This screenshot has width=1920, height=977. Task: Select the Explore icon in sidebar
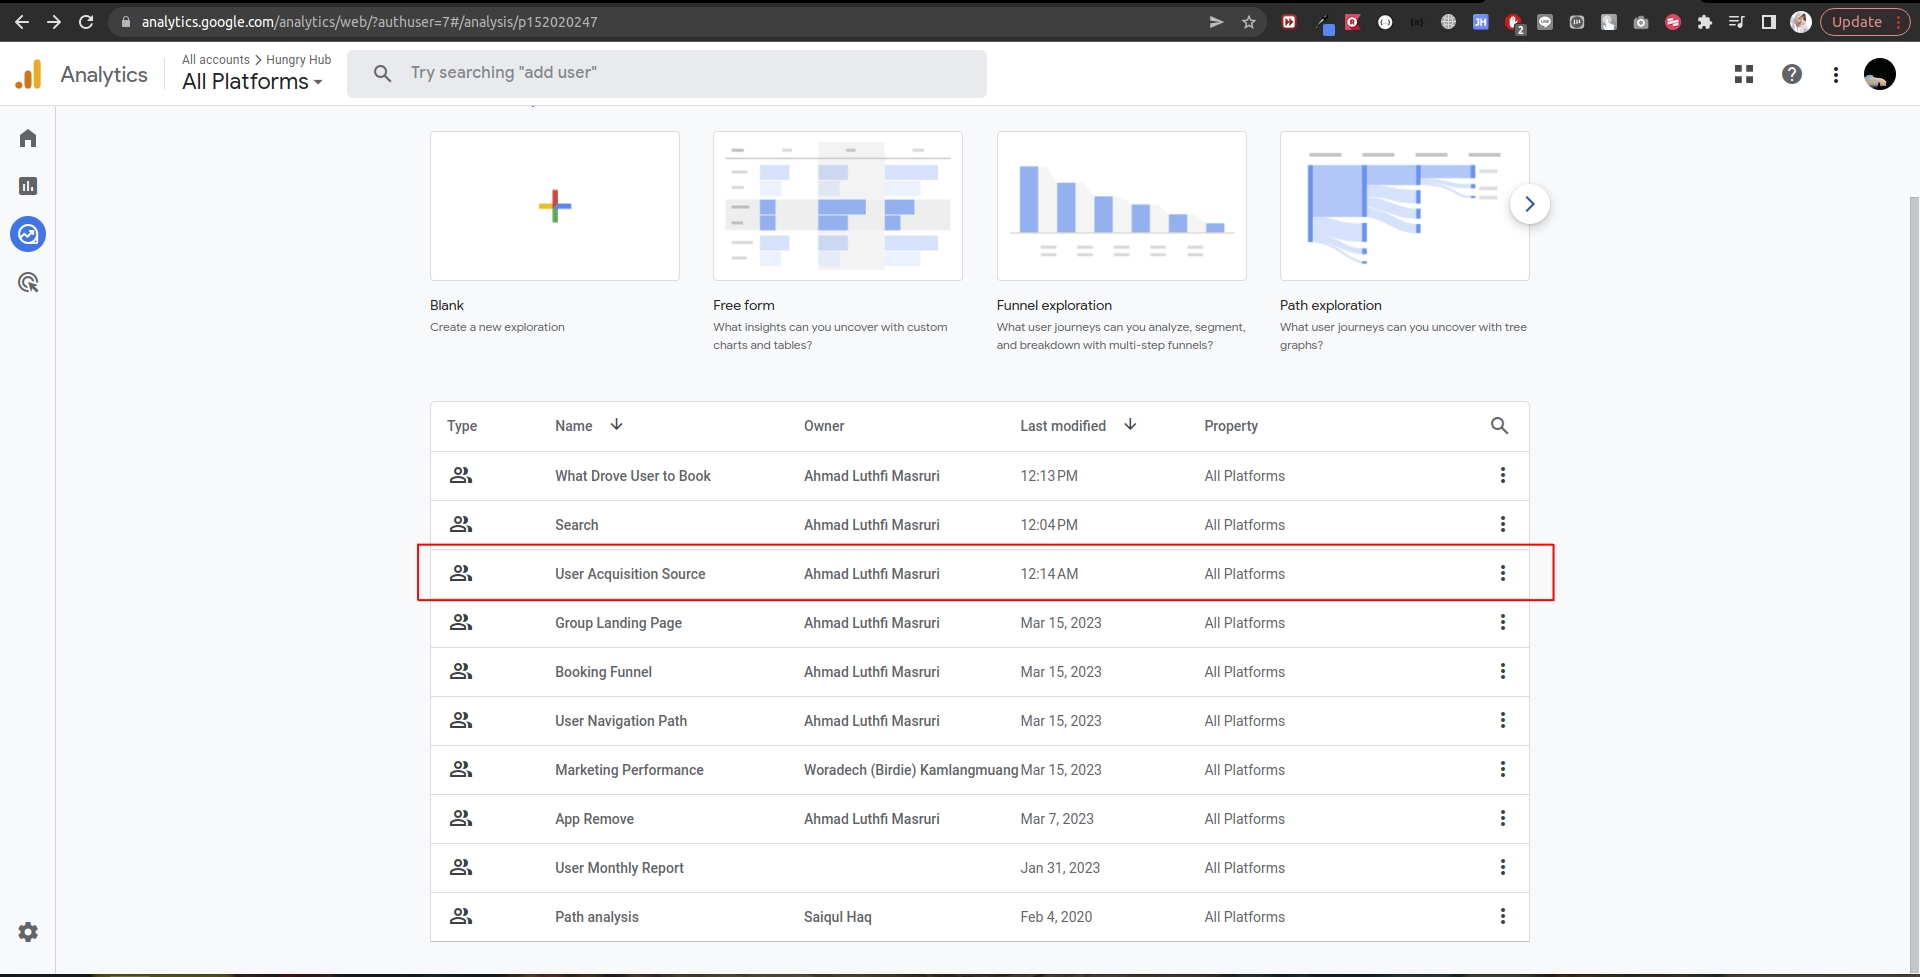[x=28, y=234]
